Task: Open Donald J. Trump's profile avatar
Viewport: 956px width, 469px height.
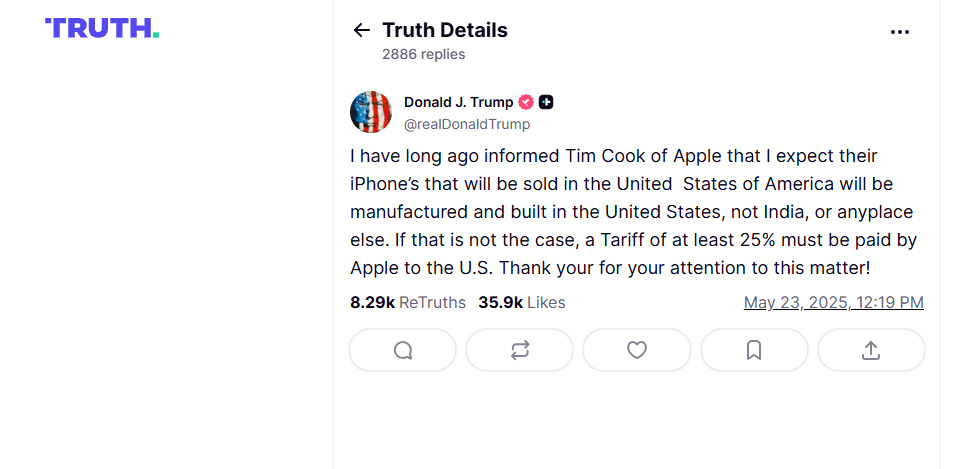Action: (x=371, y=112)
